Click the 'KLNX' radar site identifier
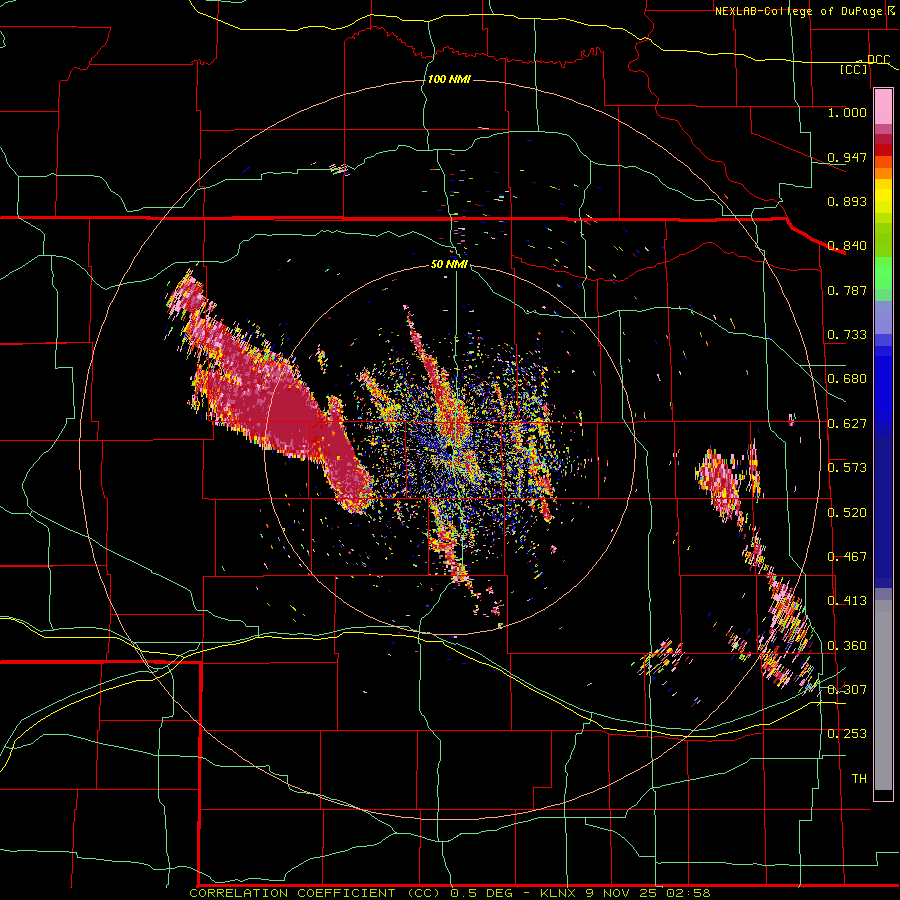 558,893
